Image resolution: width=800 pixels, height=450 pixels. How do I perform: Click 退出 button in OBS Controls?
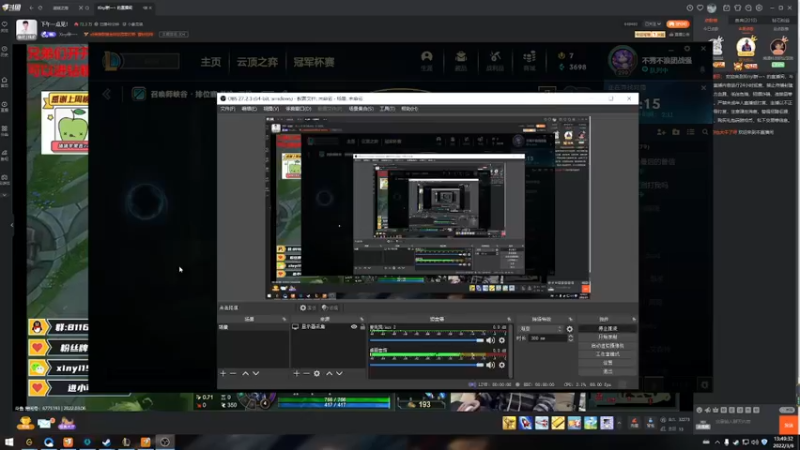pyautogui.click(x=608, y=371)
